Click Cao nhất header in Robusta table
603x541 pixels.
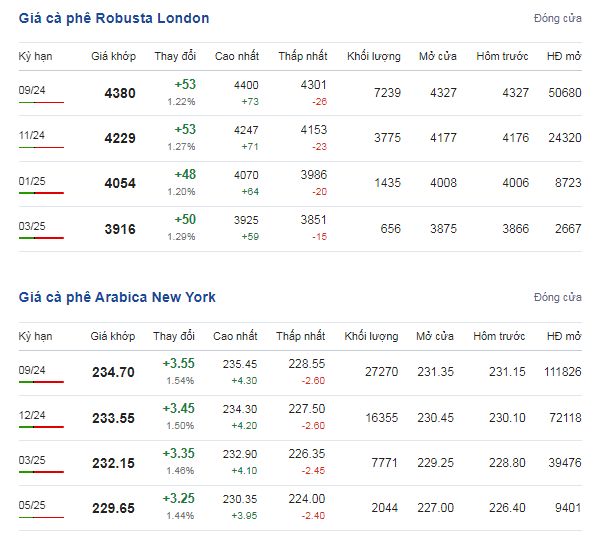[237, 56]
